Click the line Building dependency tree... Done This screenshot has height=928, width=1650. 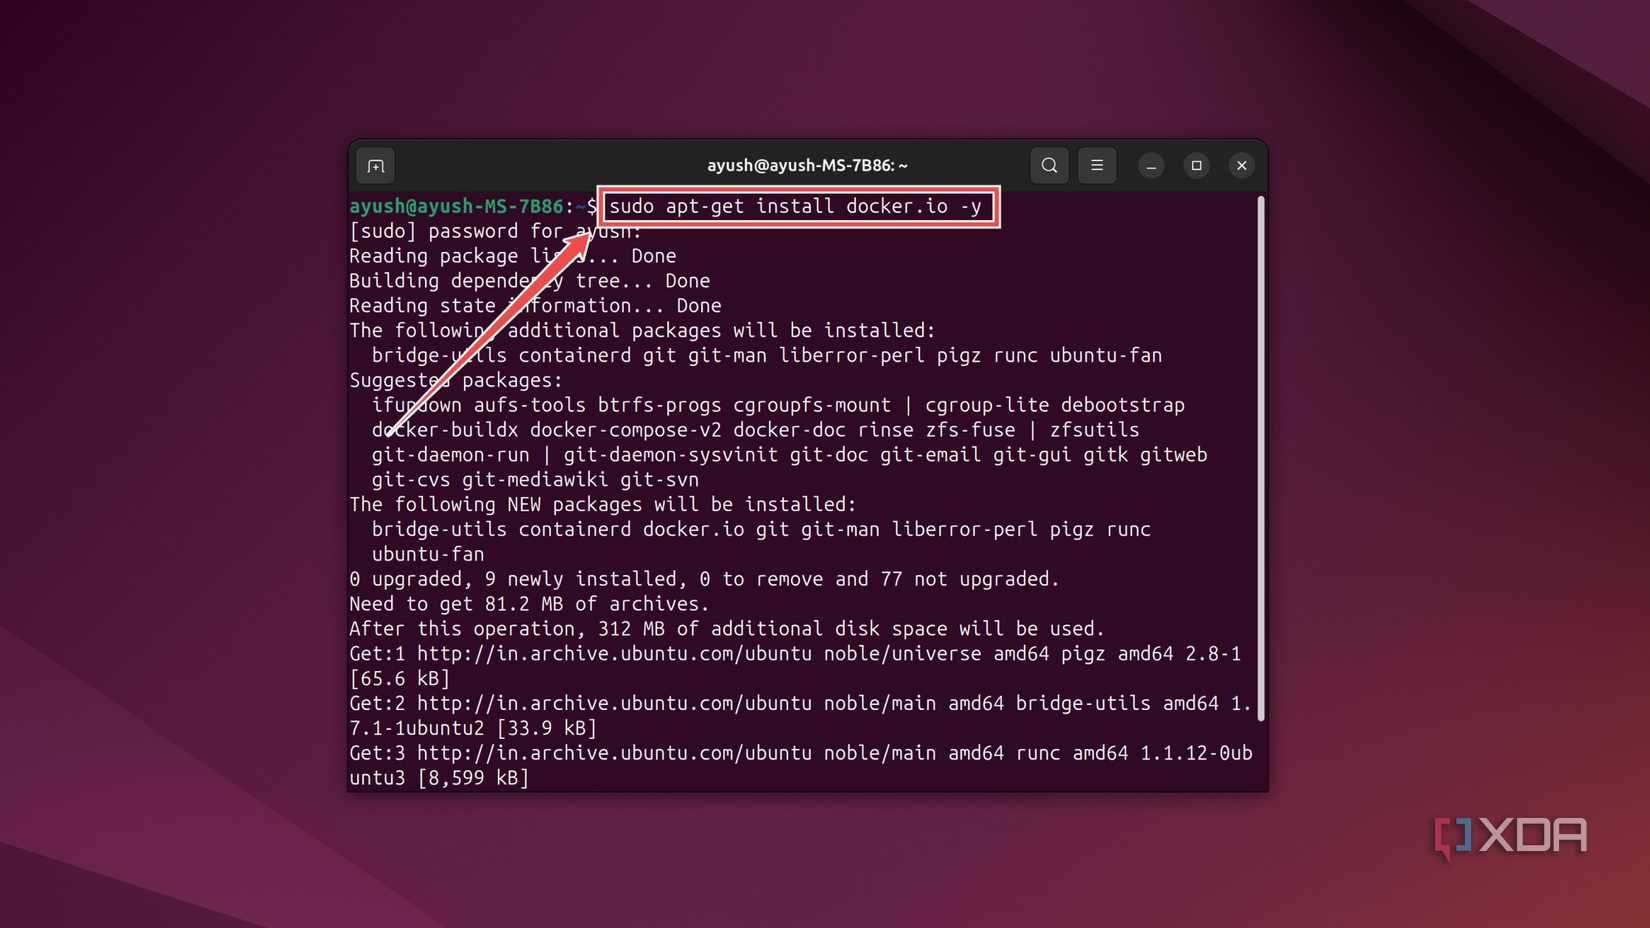coord(529,281)
